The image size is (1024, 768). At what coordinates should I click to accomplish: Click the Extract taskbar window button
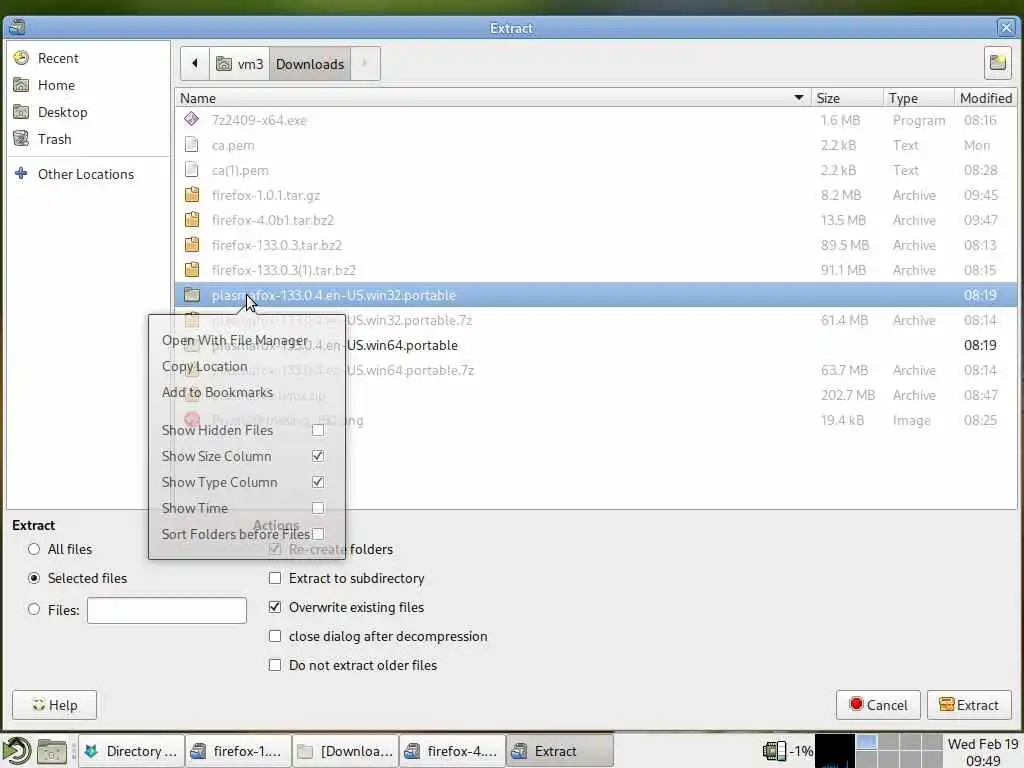560,751
